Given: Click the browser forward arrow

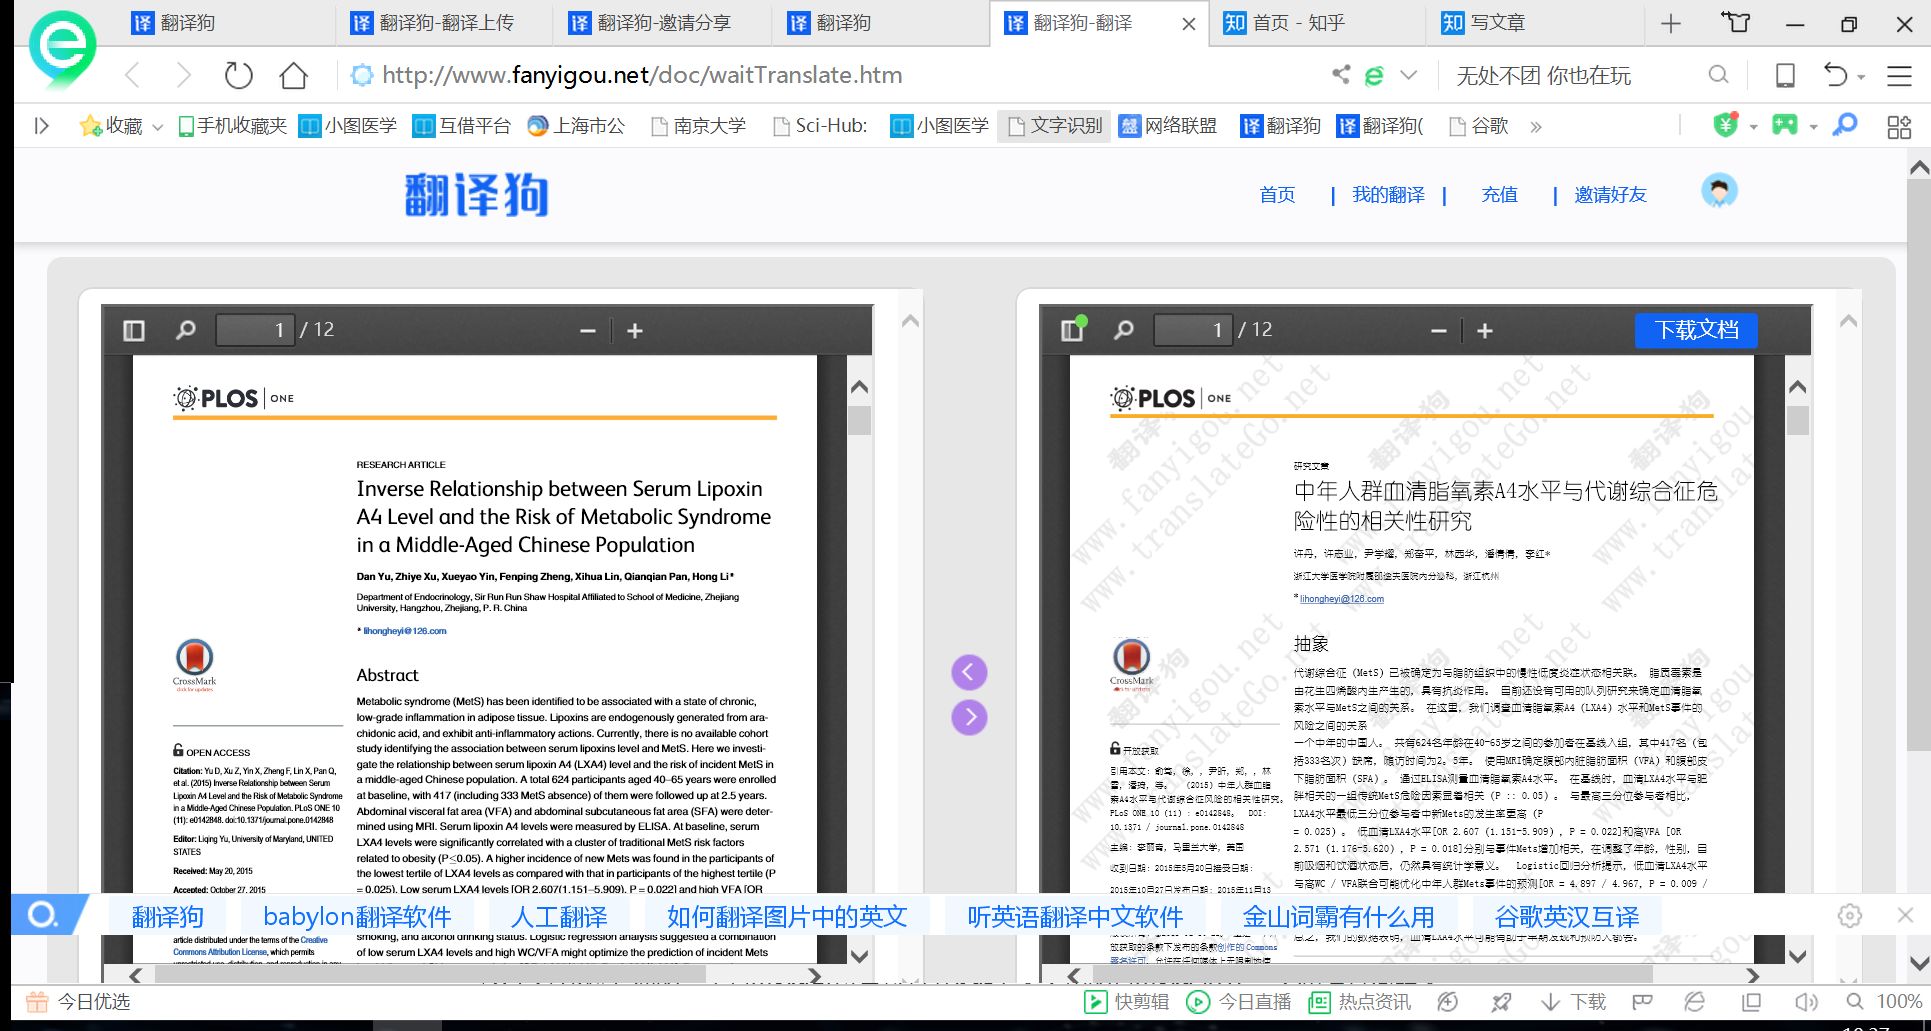Looking at the screenshot, I should 183,75.
